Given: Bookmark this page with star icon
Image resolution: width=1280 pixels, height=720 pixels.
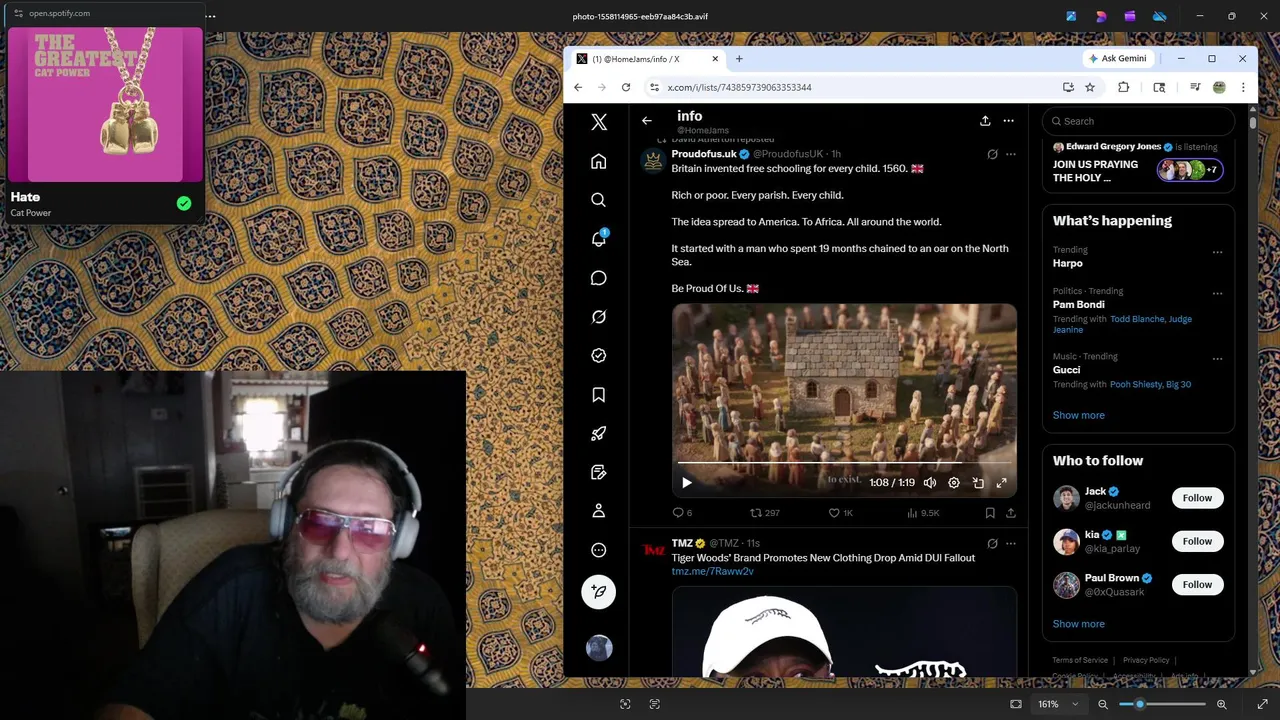Looking at the screenshot, I should [x=1090, y=87].
